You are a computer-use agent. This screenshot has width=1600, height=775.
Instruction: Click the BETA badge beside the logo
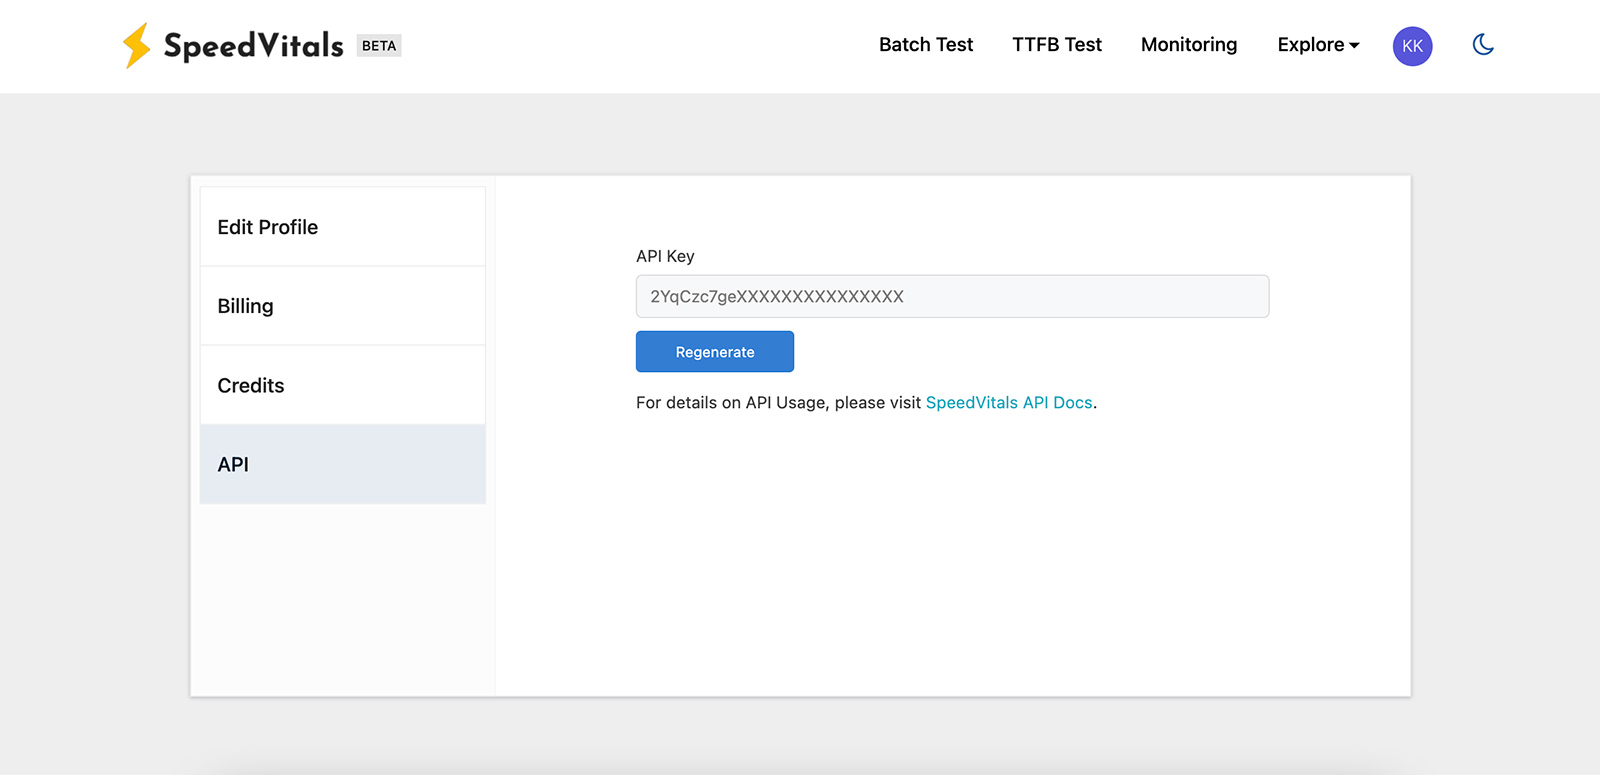(x=379, y=46)
